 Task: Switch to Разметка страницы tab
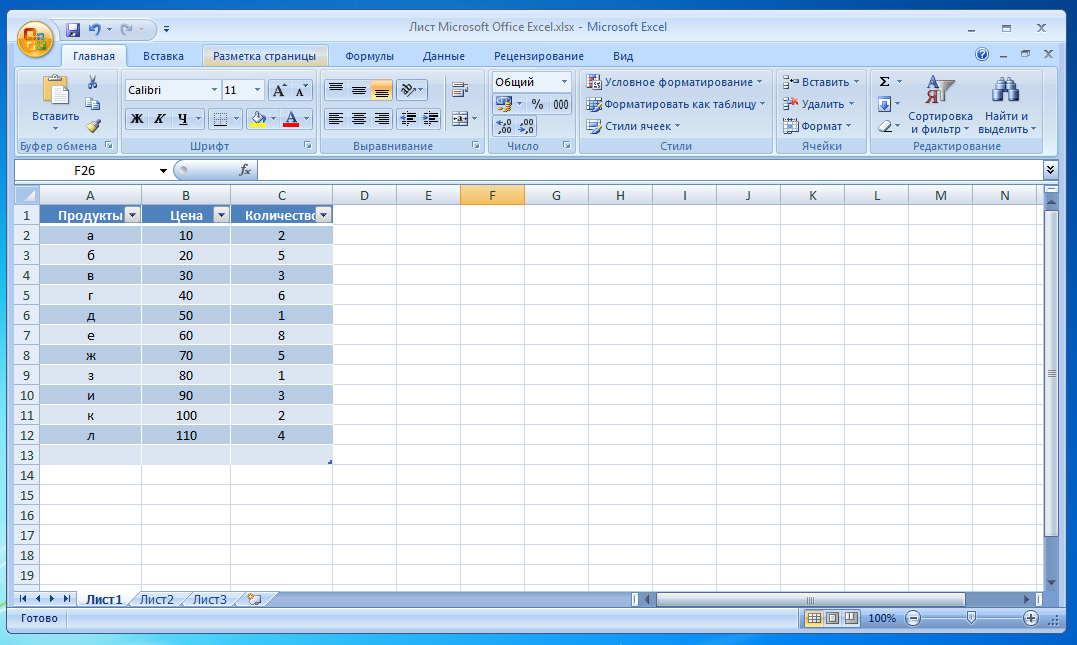pyautogui.click(x=264, y=56)
